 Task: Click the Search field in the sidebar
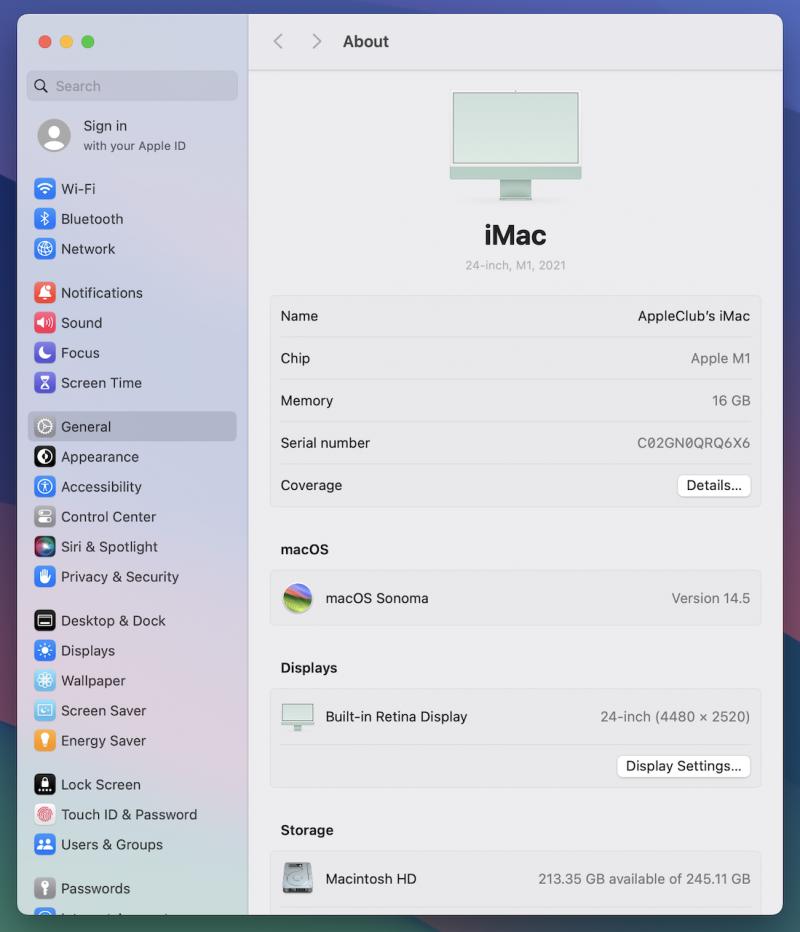click(133, 86)
